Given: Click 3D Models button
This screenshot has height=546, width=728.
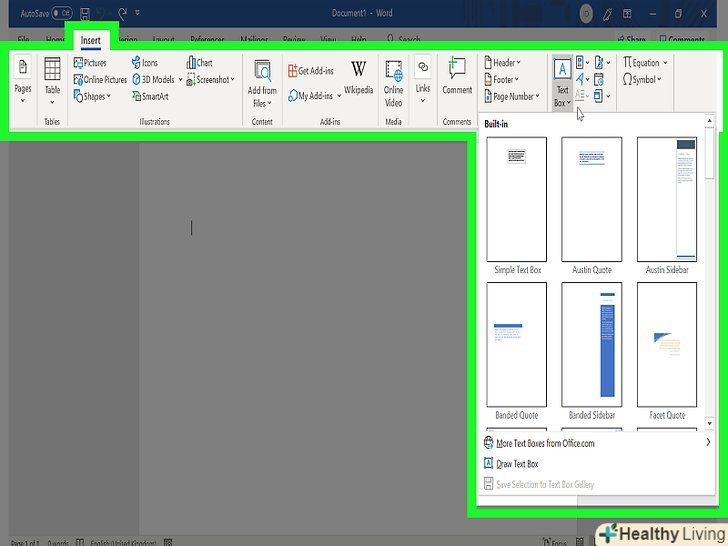Looking at the screenshot, I should point(153,79).
